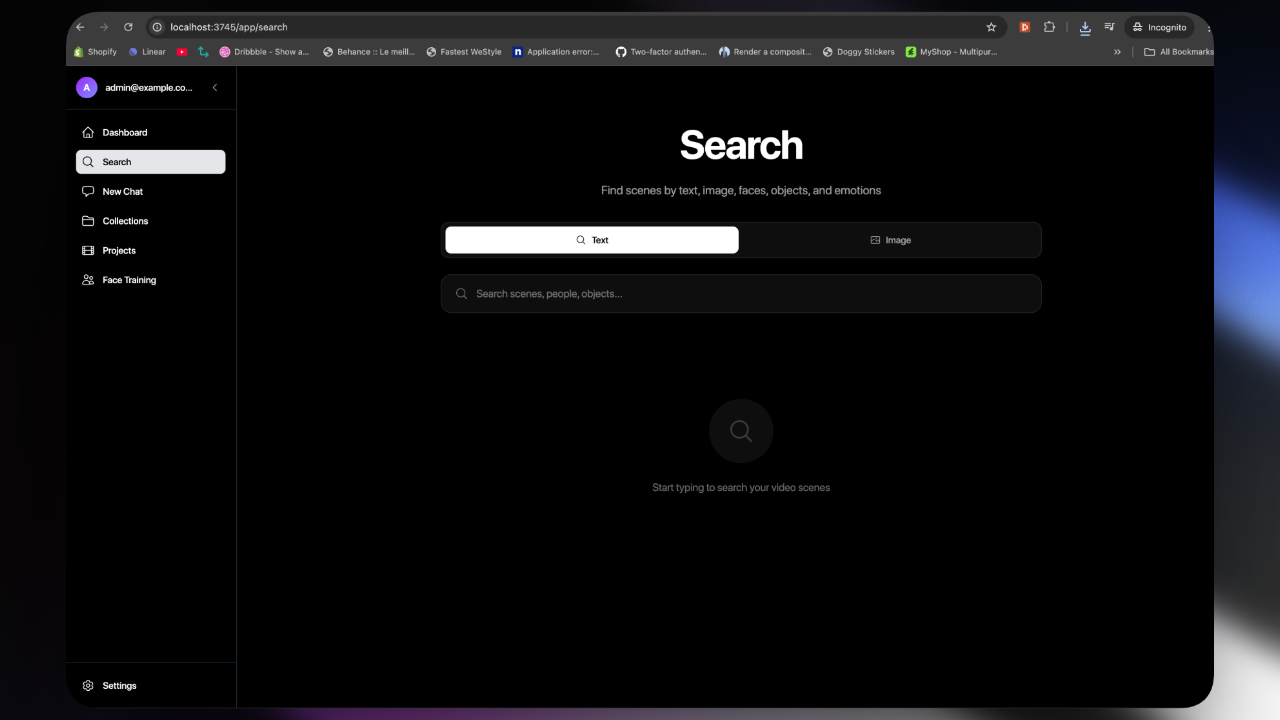Click the media control icon in the toolbar

click(1110, 27)
